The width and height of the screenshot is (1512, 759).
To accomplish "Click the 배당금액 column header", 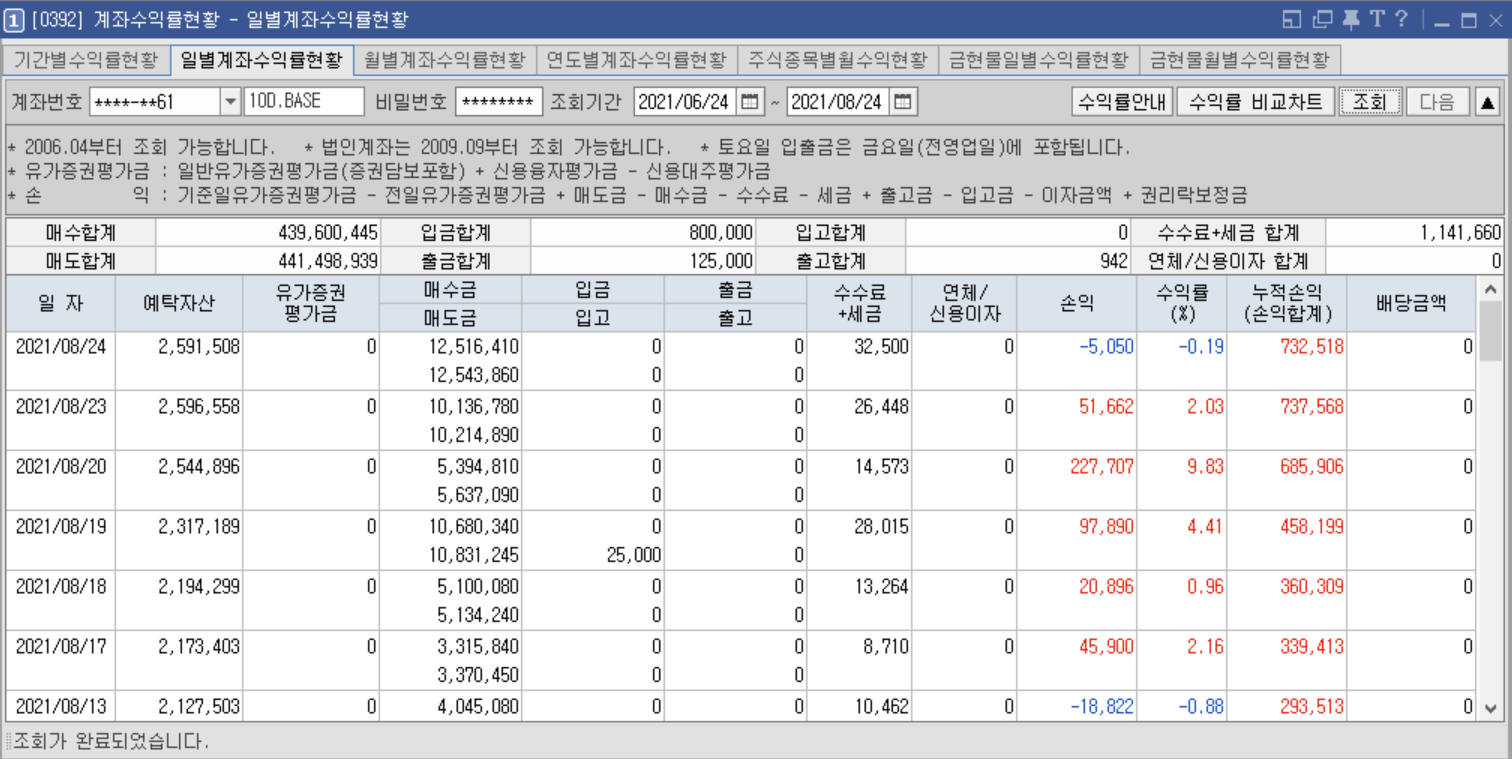I will 1411,304.
